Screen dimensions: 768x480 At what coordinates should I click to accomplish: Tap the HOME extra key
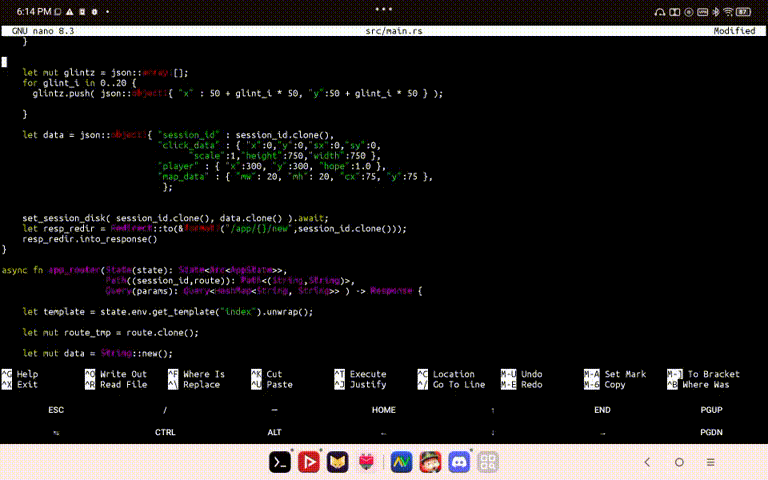coord(384,410)
